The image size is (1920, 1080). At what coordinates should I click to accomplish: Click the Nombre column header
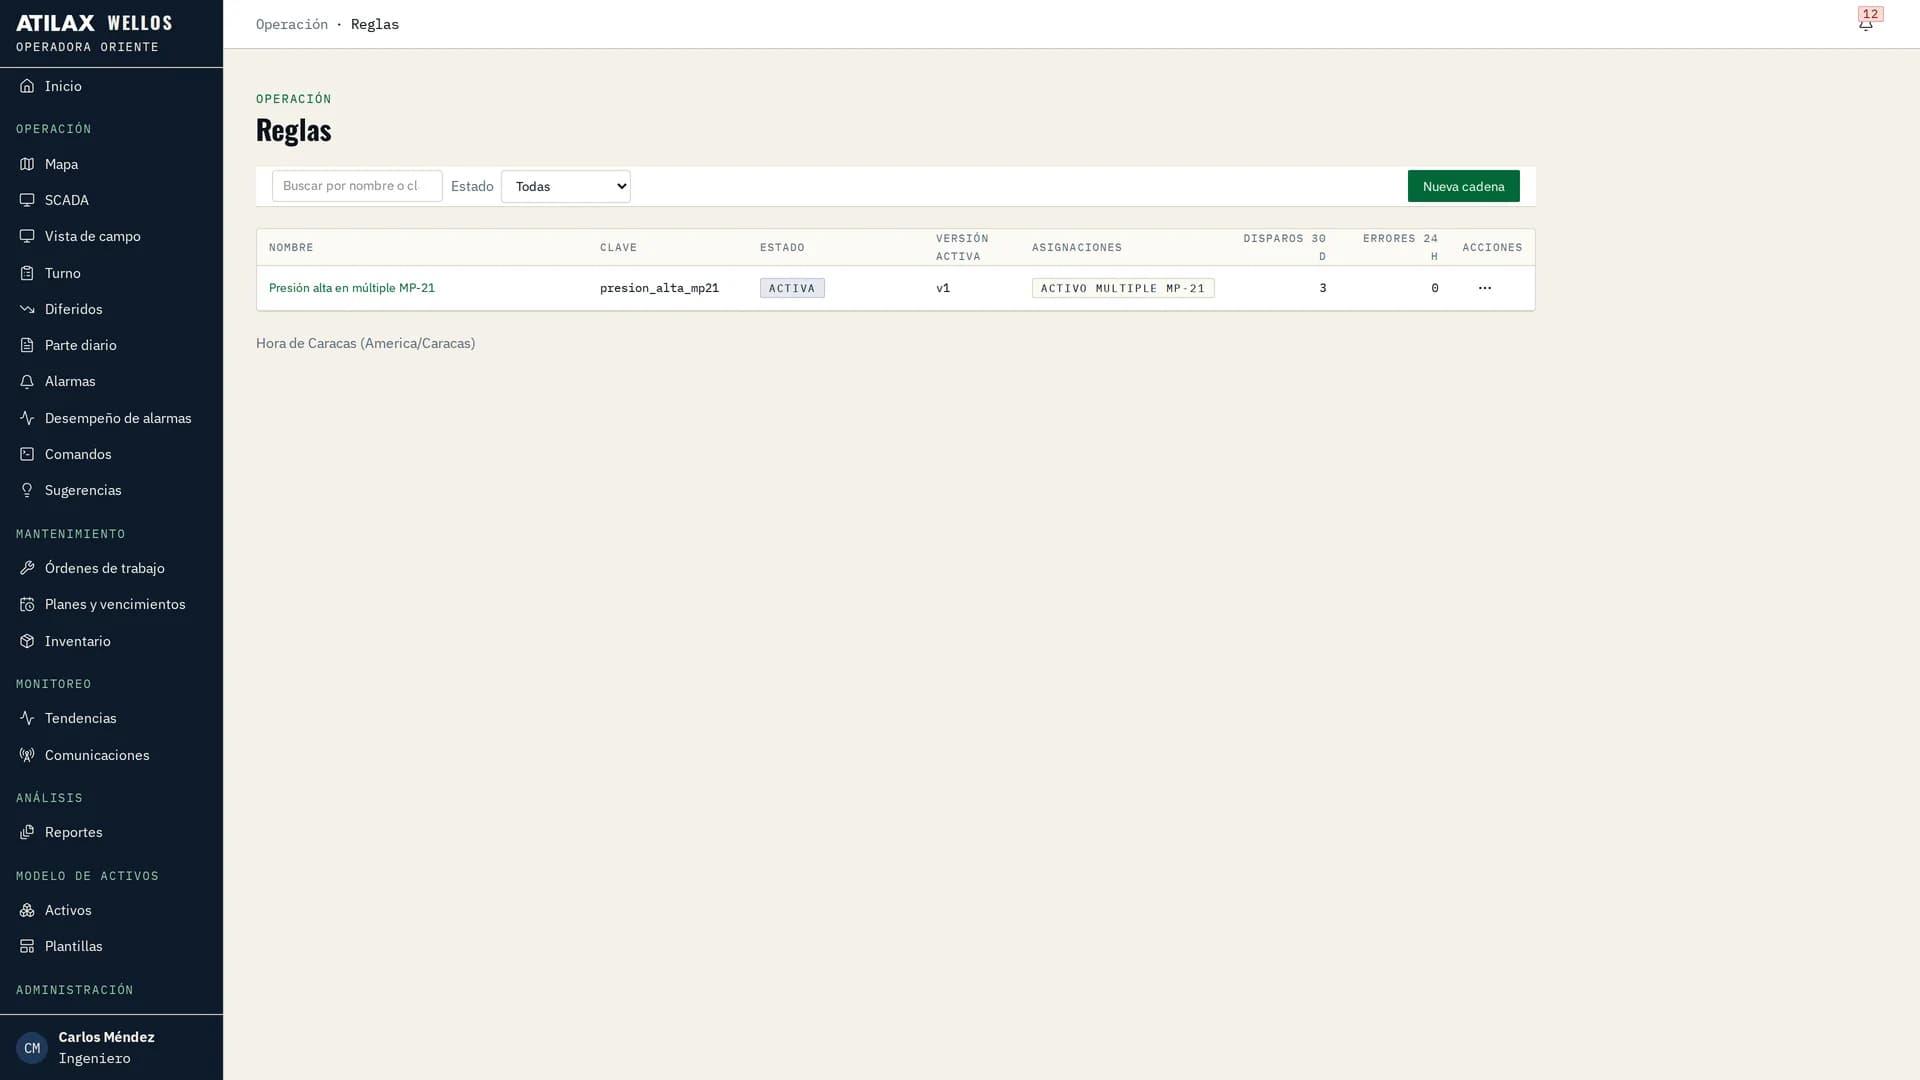[291, 247]
